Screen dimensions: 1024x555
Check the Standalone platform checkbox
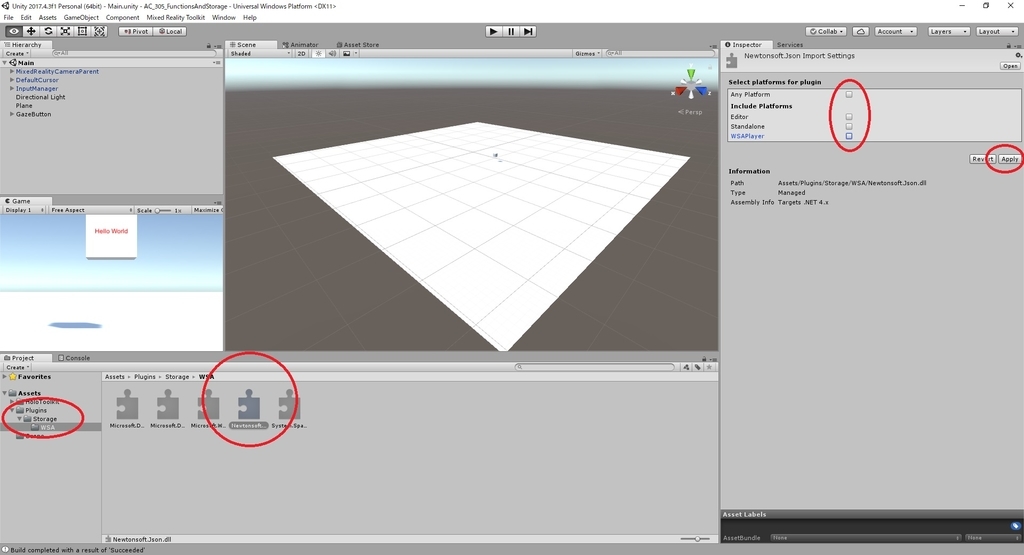click(x=849, y=126)
